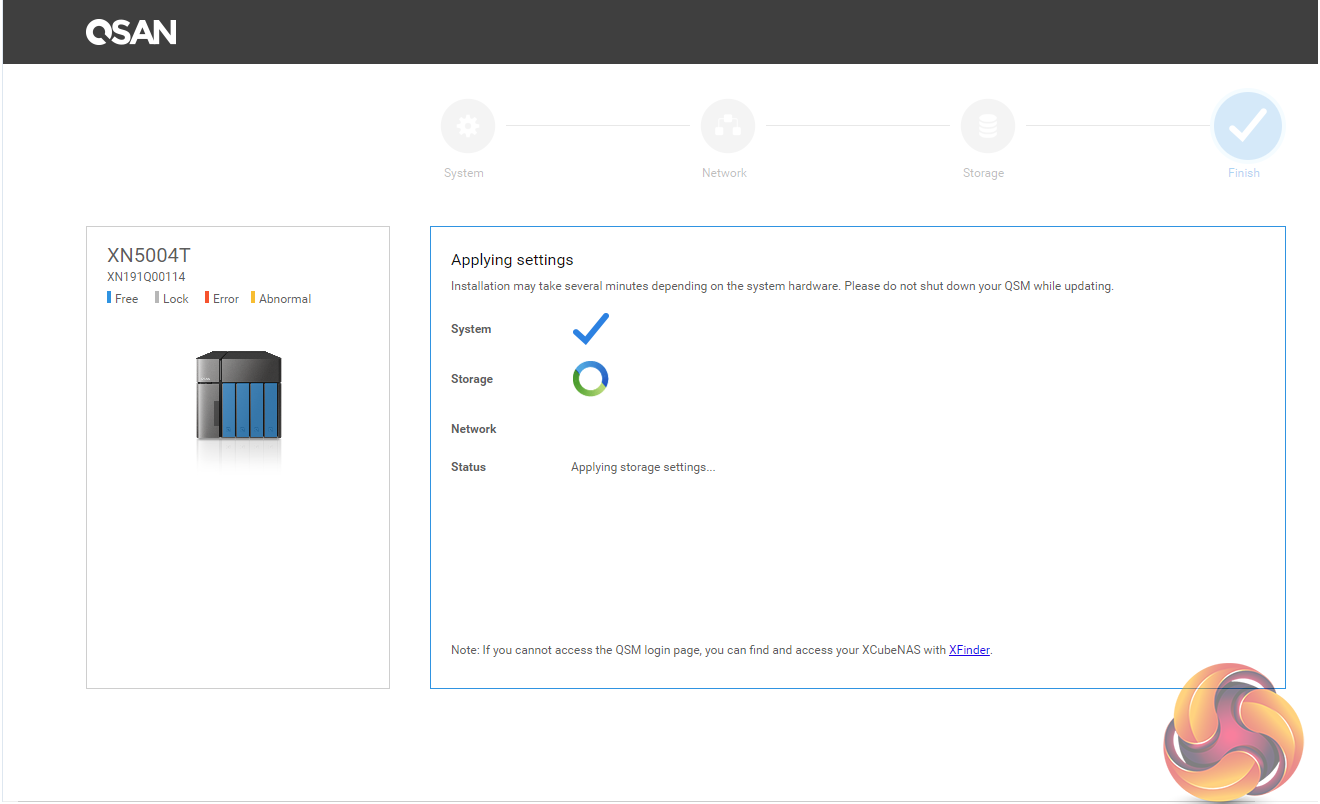Open the XFinder link
Screen dimensions: 1320x804
(969, 650)
